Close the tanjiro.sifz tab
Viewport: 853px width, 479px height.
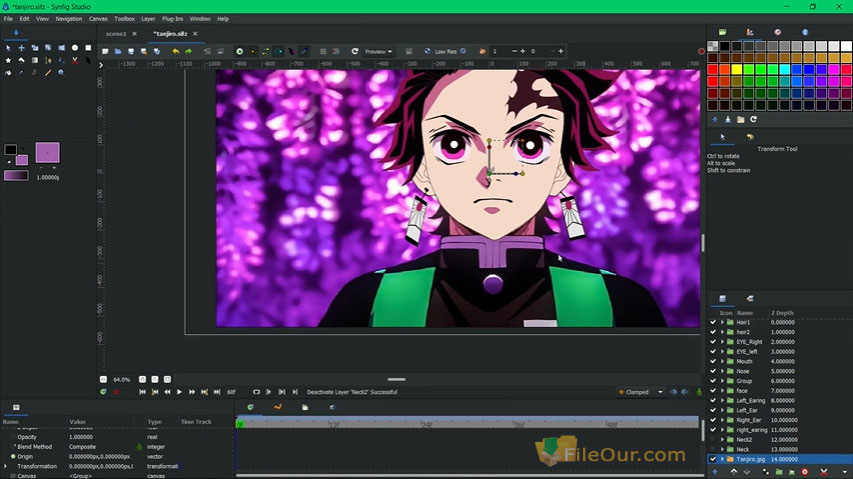point(195,34)
